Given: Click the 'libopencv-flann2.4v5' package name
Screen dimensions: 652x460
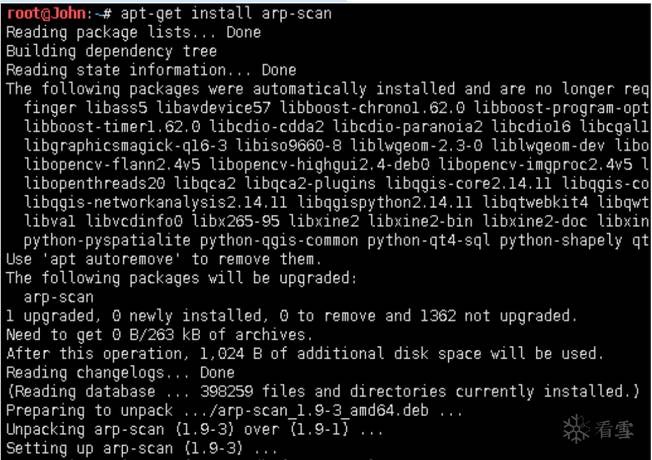Looking at the screenshot, I should click(x=110, y=165).
